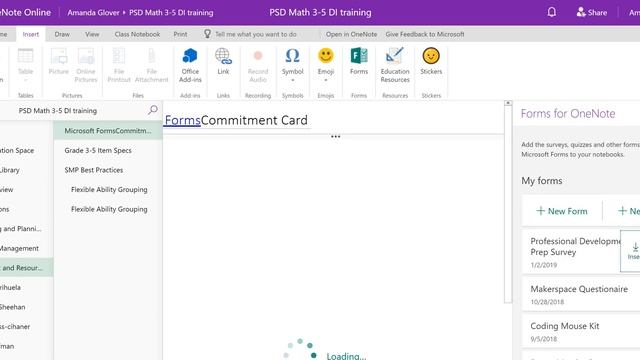
Task: Open notifications bell
Action: click(551, 12)
